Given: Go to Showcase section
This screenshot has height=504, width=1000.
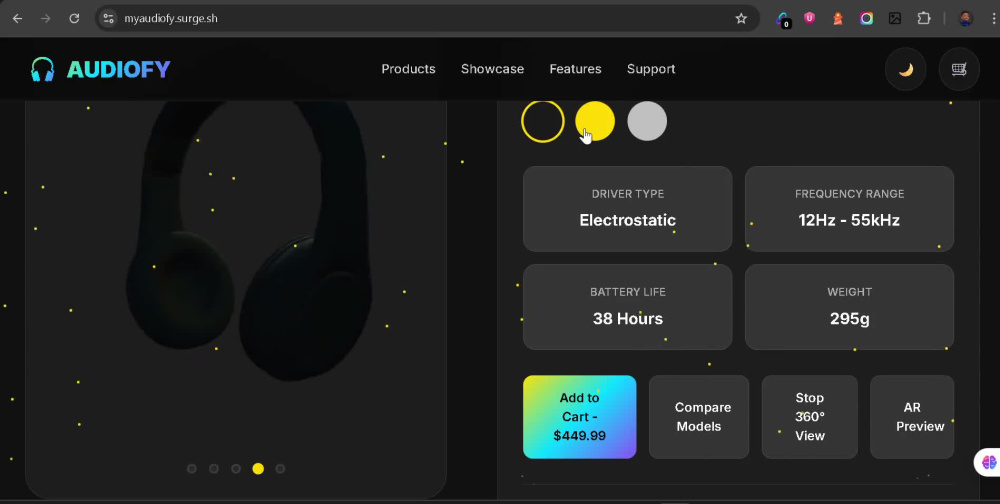Looking at the screenshot, I should tap(492, 69).
